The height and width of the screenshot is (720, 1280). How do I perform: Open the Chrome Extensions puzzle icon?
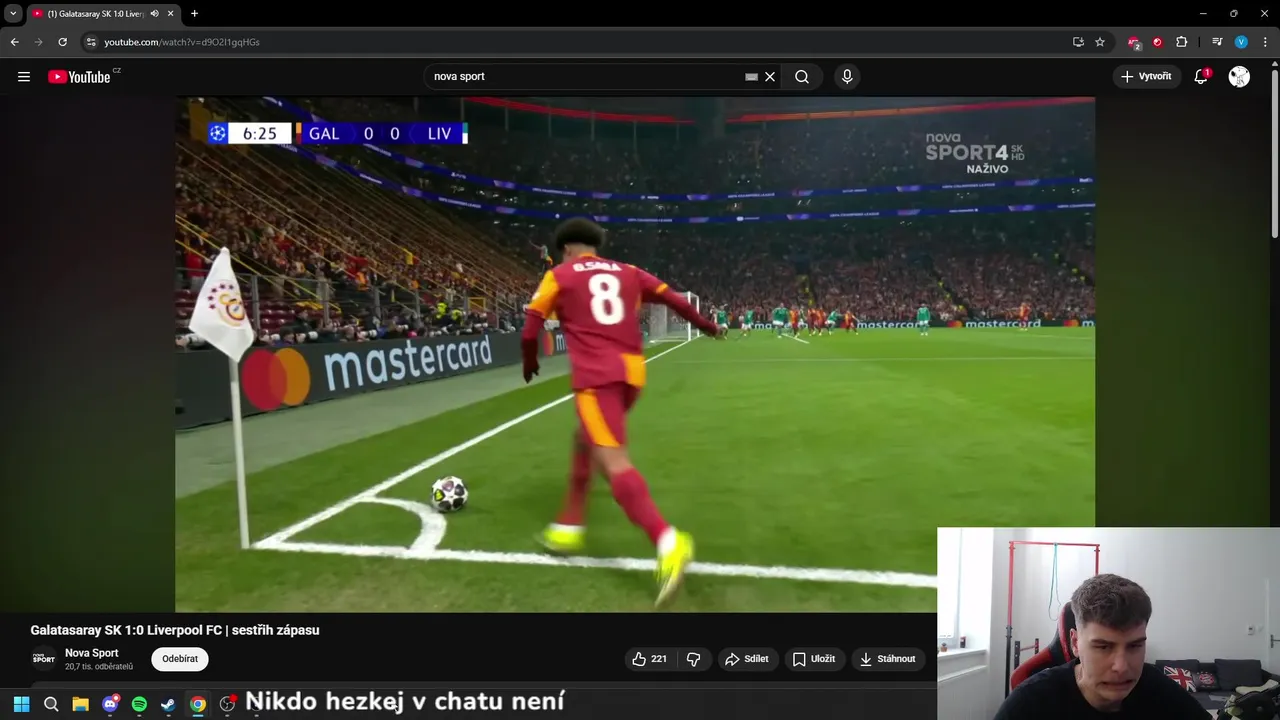pyautogui.click(x=1182, y=42)
